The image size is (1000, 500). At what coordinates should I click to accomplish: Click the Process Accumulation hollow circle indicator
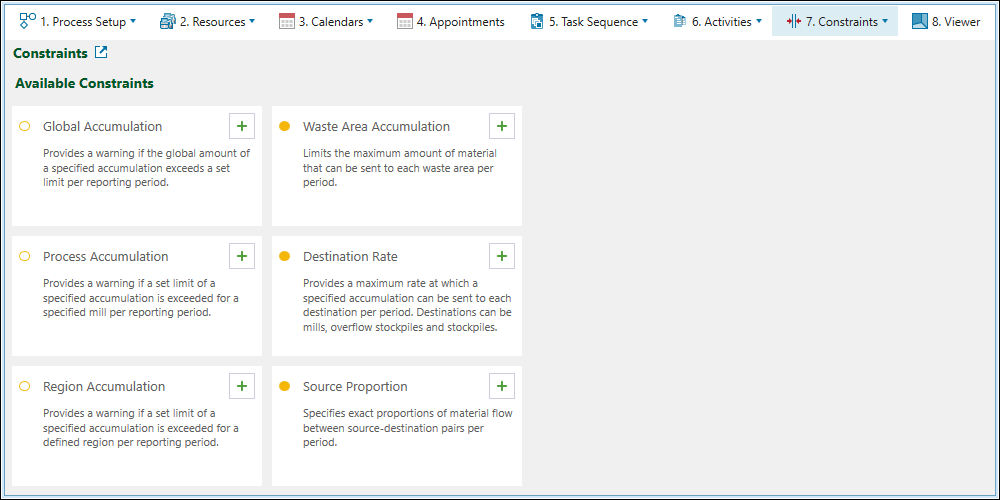(25, 256)
